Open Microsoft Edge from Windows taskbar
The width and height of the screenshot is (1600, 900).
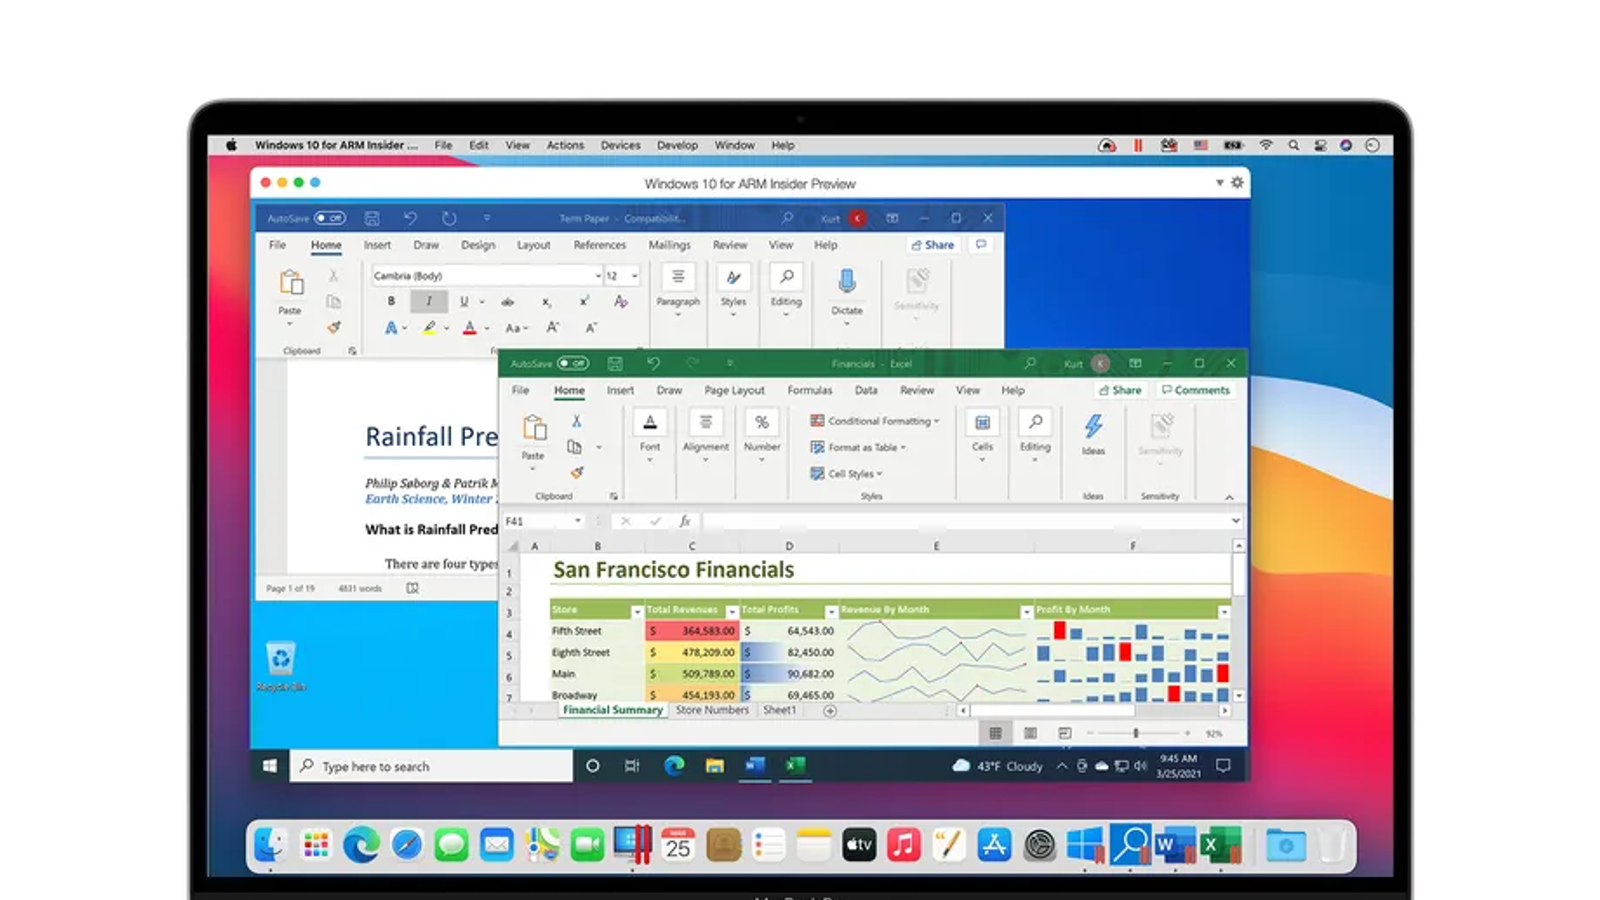pos(674,766)
